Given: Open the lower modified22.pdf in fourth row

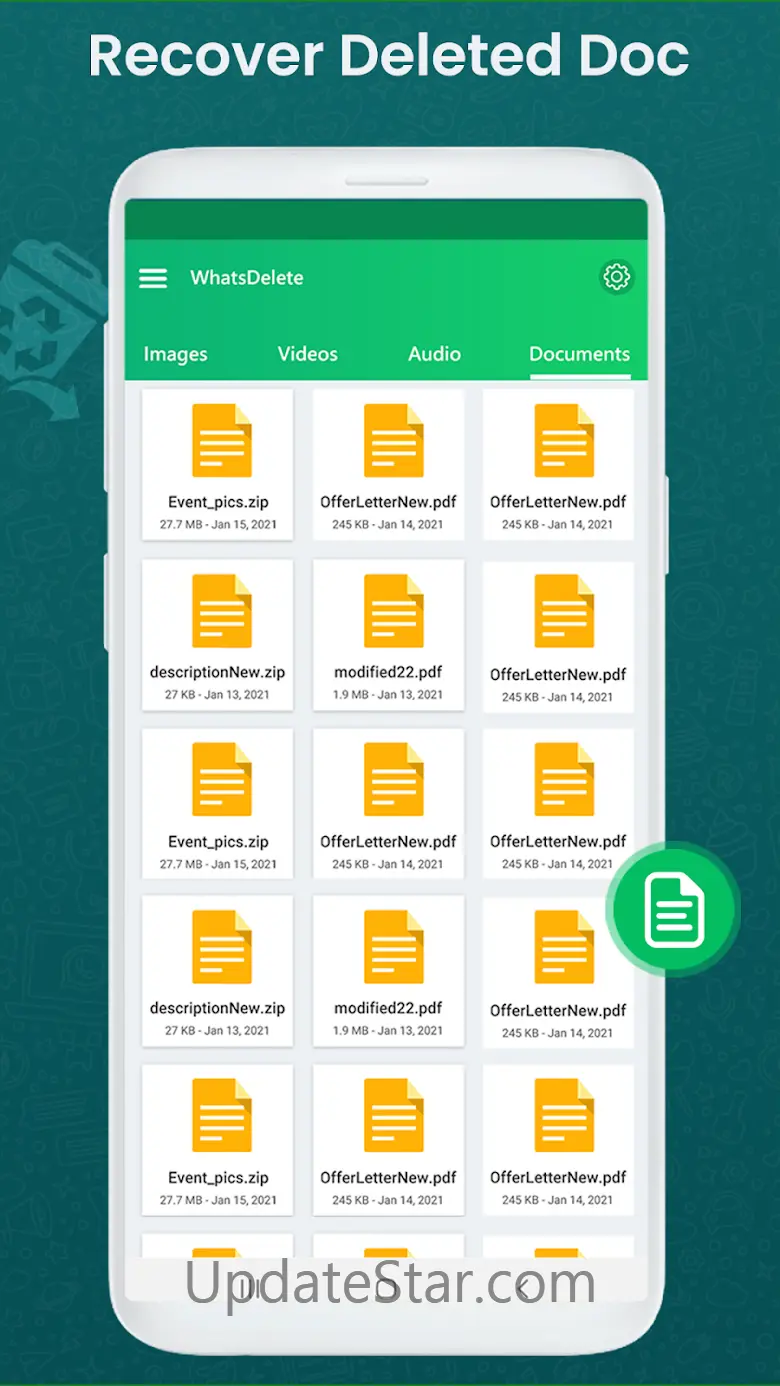Looking at the screenshot, I should point(388,971).
